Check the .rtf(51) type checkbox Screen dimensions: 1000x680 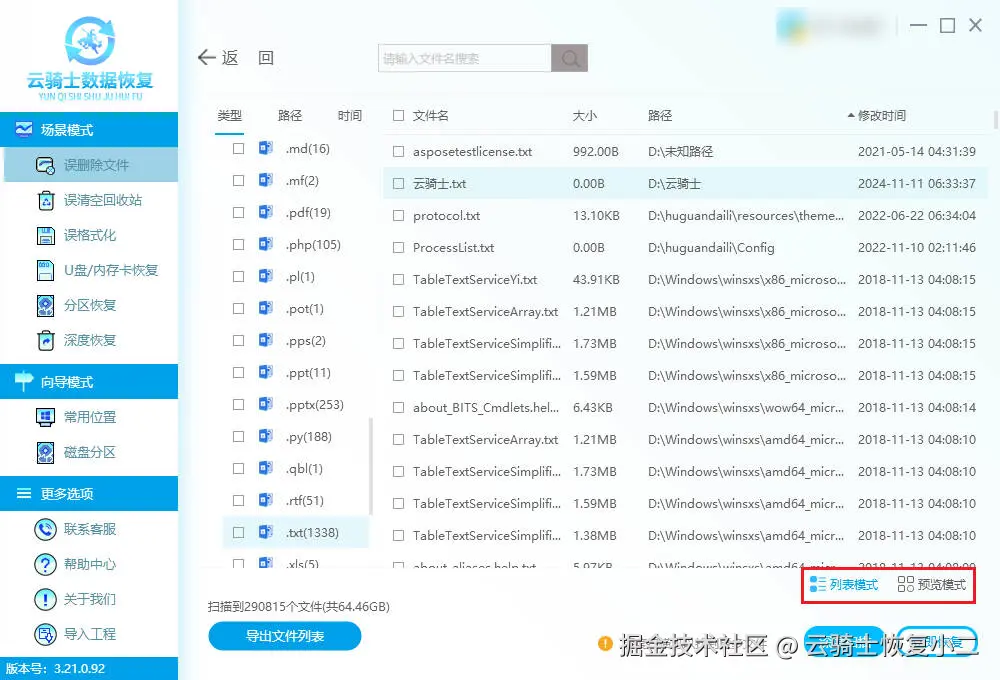pos(239,500)
